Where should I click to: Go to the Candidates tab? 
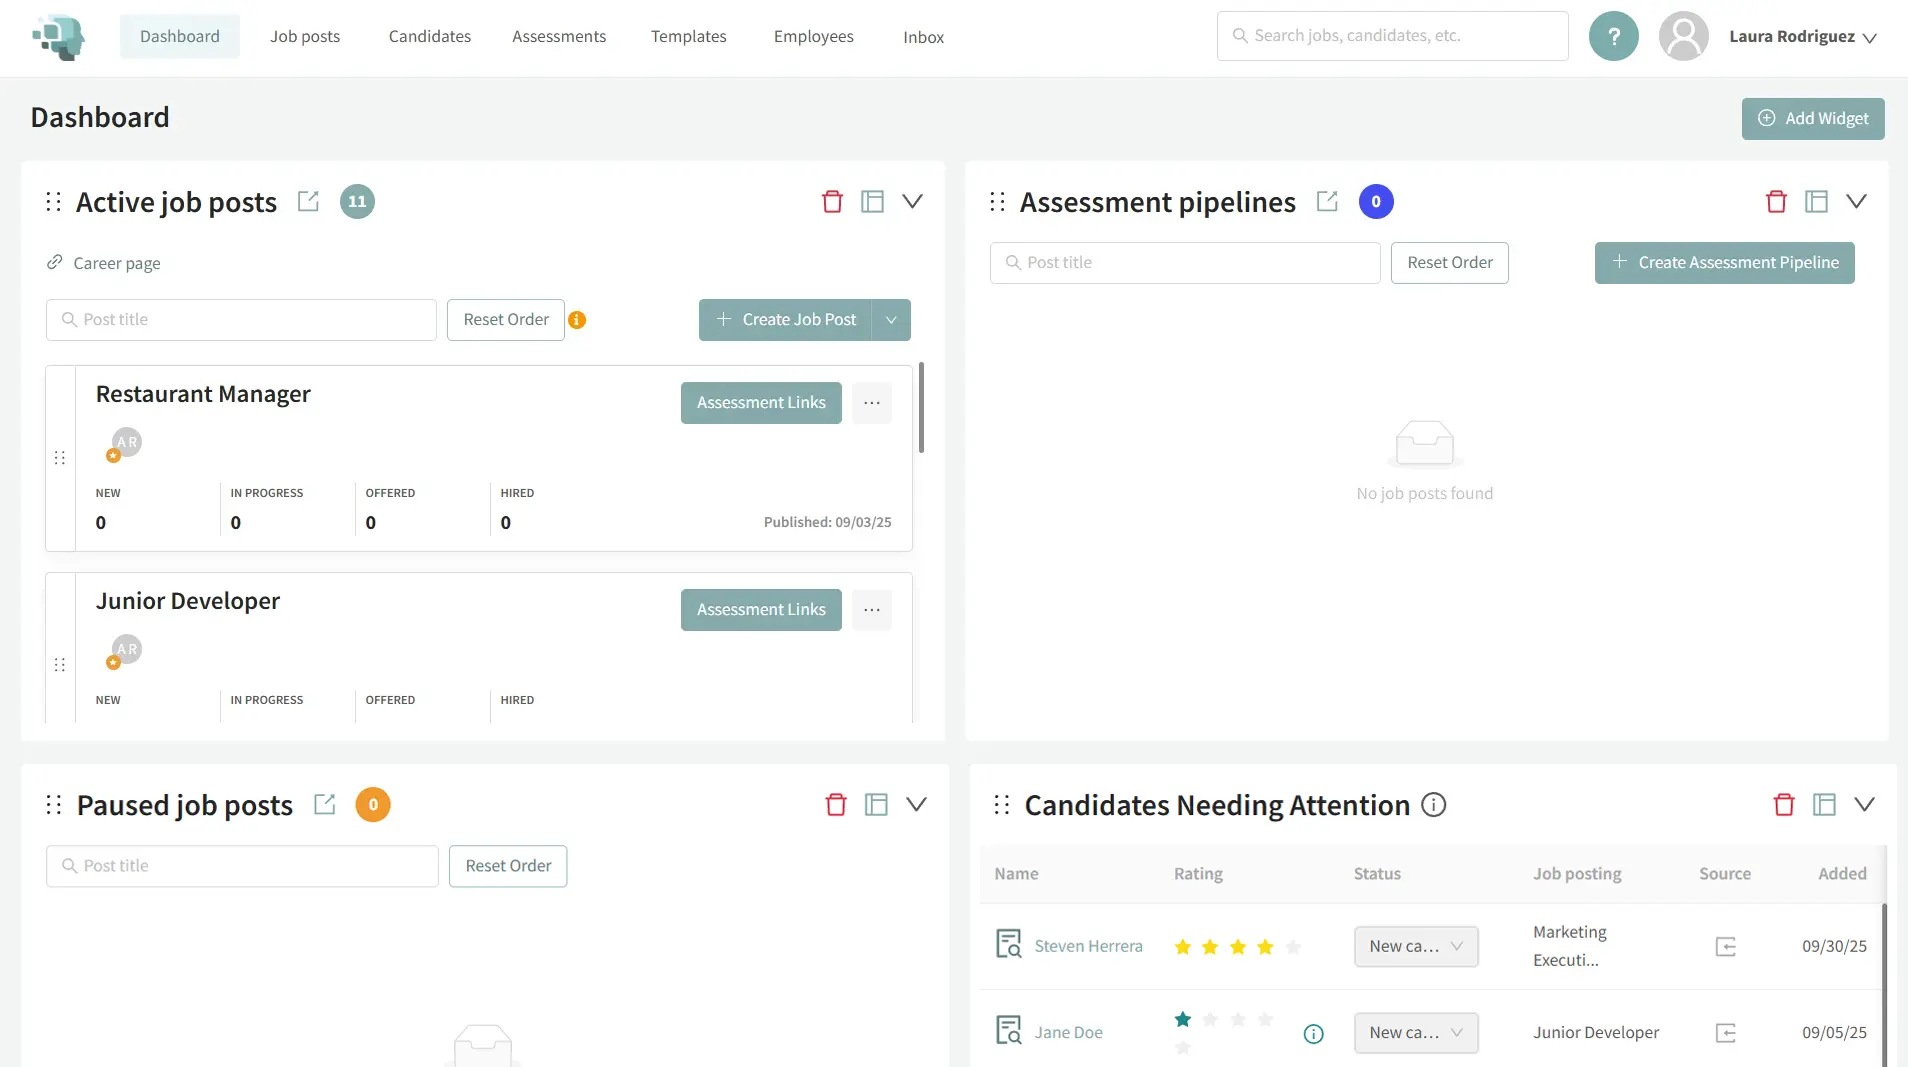429,37
